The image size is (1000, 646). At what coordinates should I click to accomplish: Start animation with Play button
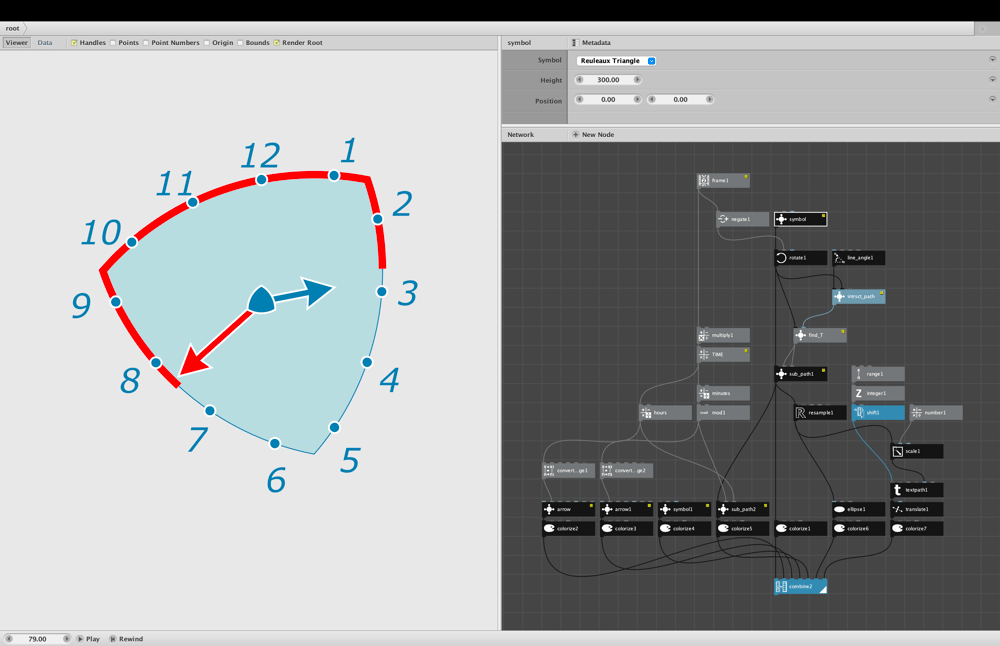(x=89, y=638)
